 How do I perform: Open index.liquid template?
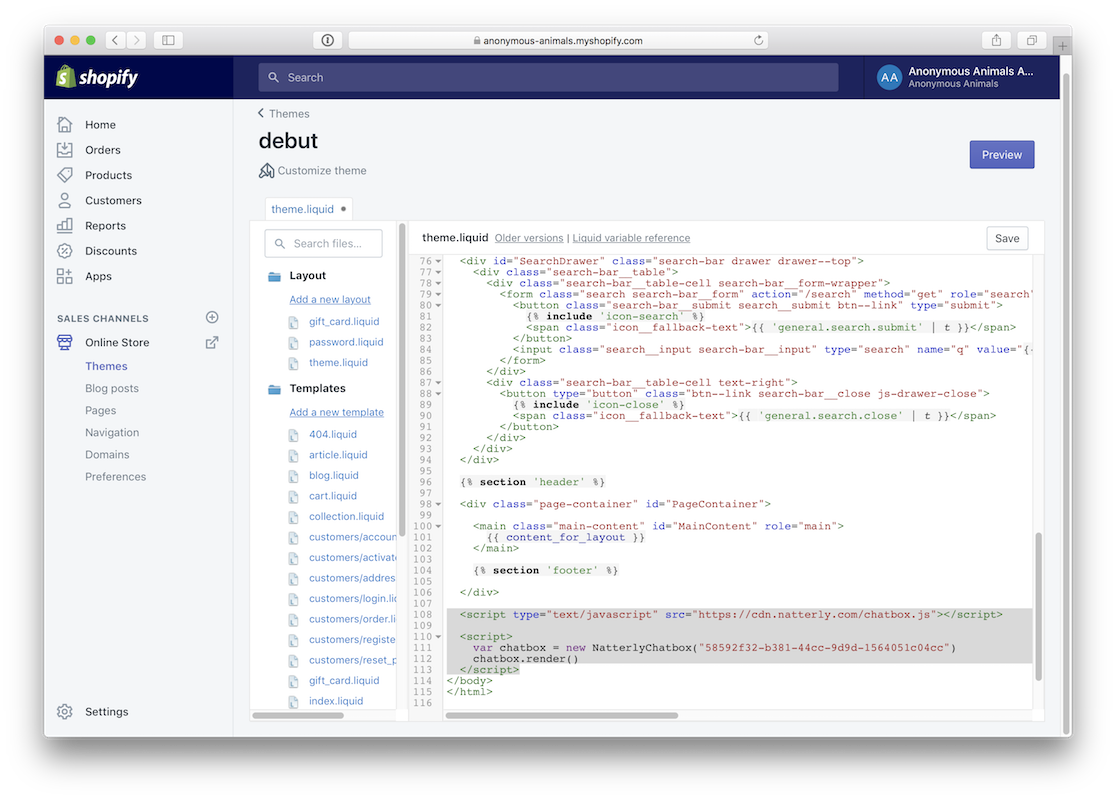click(336, 701)
